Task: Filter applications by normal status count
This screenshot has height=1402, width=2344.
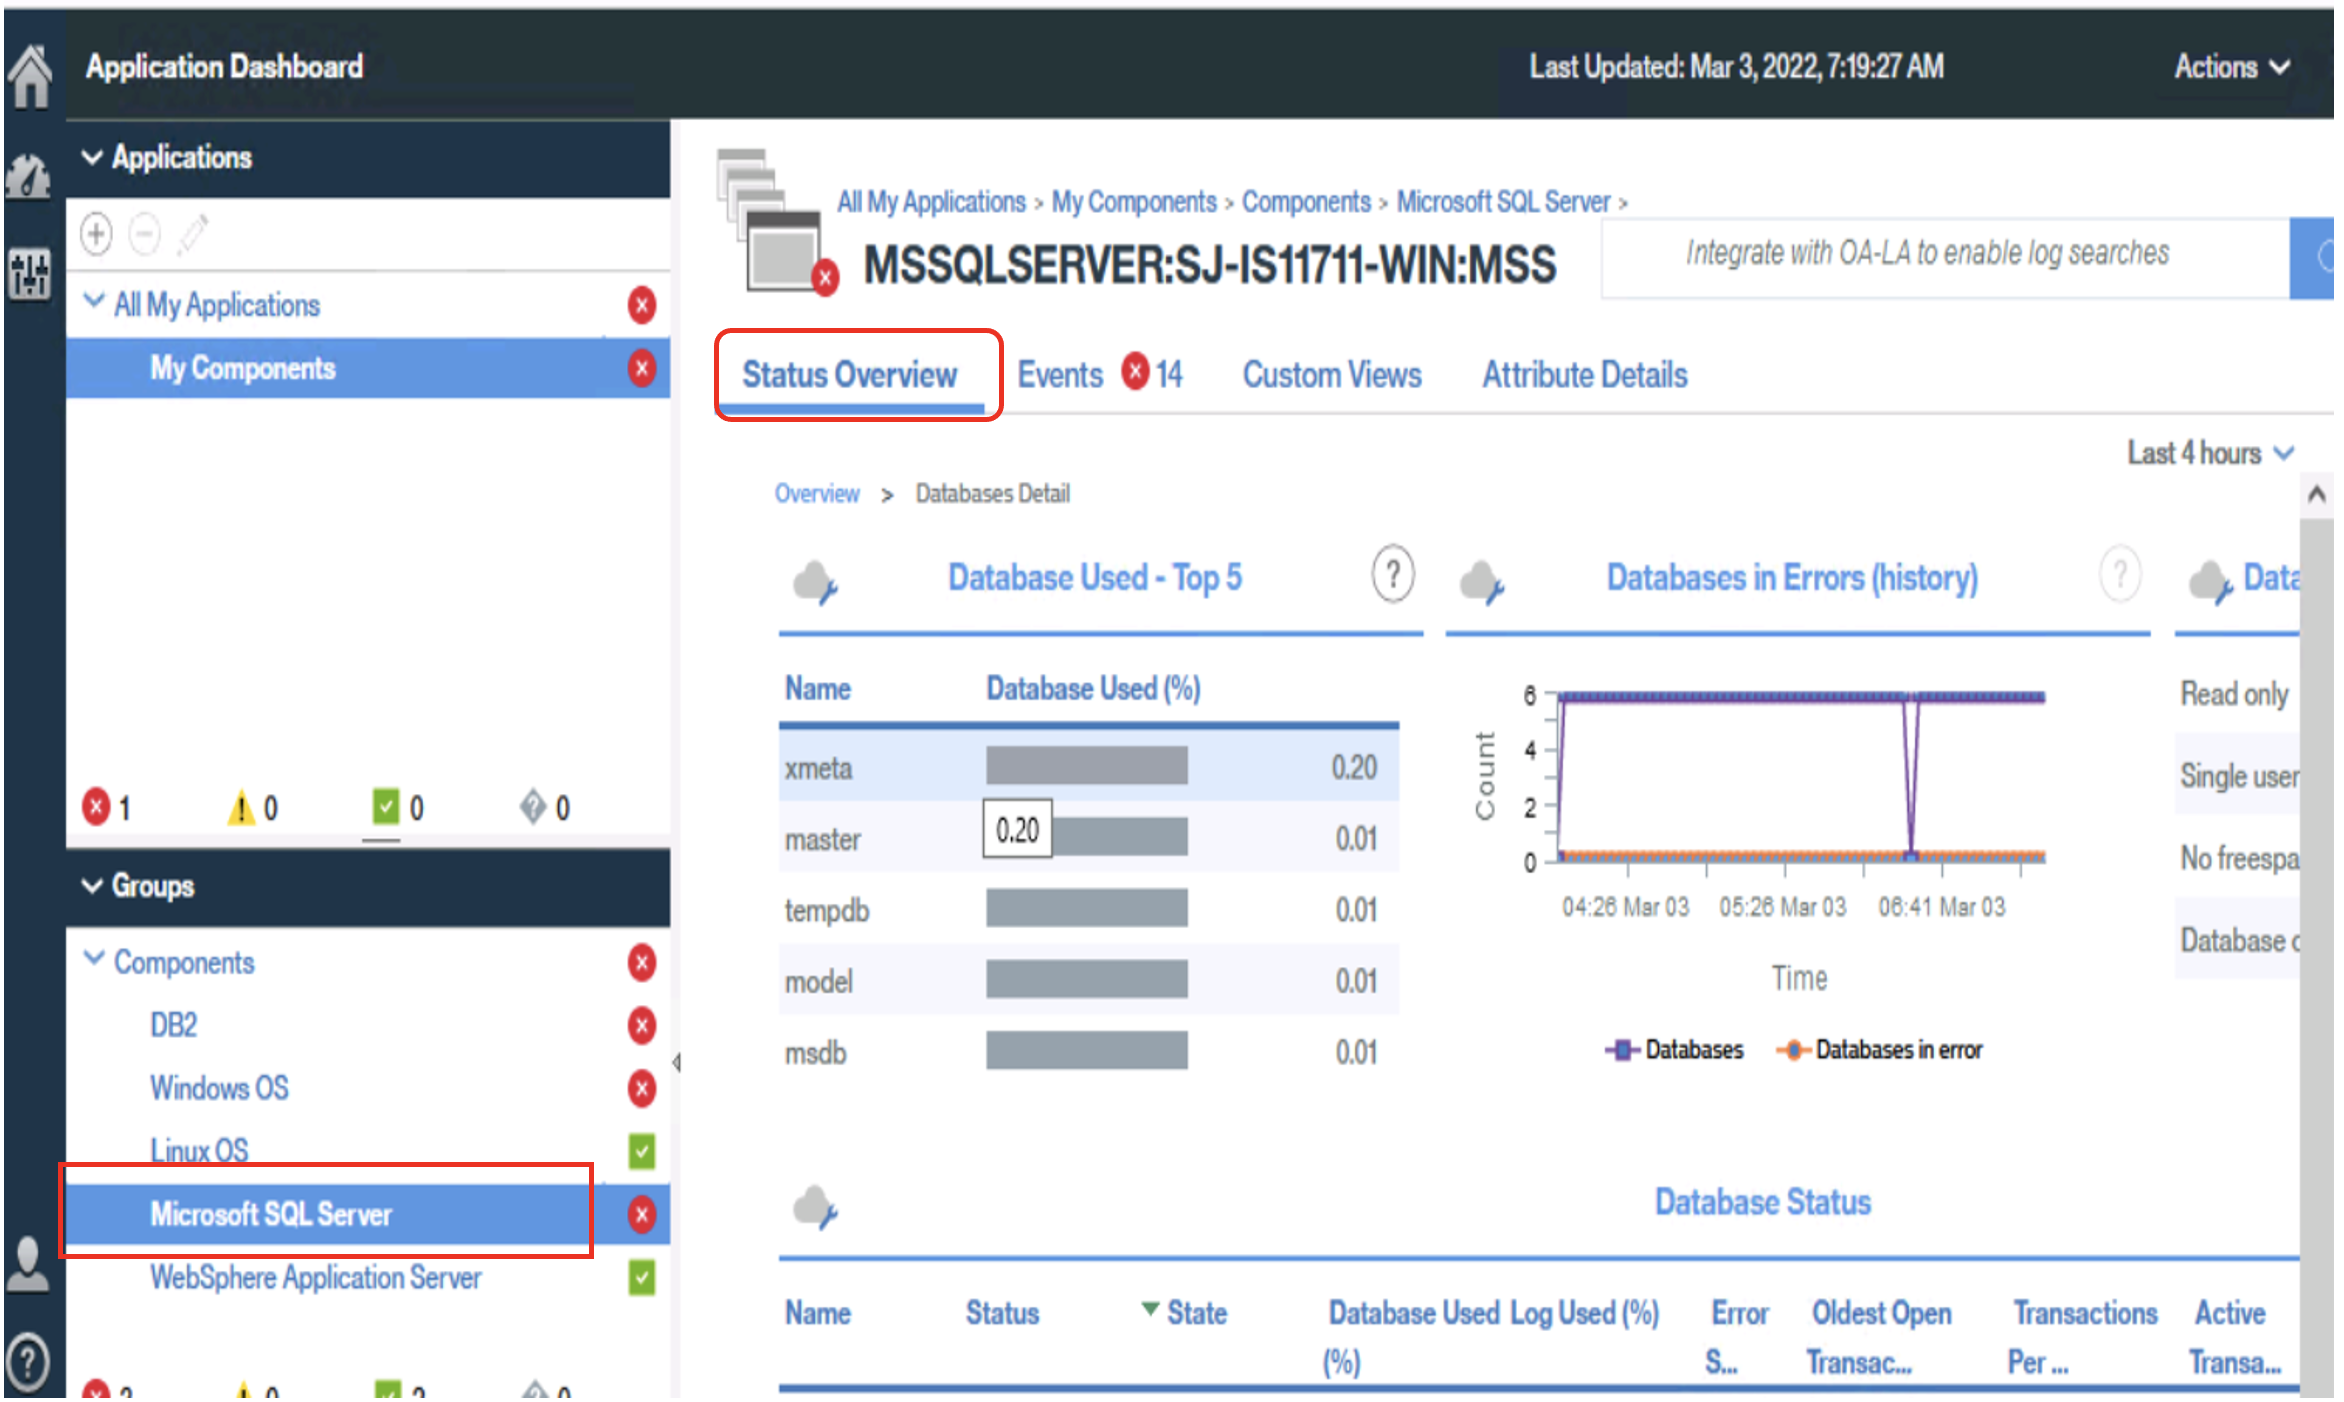Action: coord(398,807)
